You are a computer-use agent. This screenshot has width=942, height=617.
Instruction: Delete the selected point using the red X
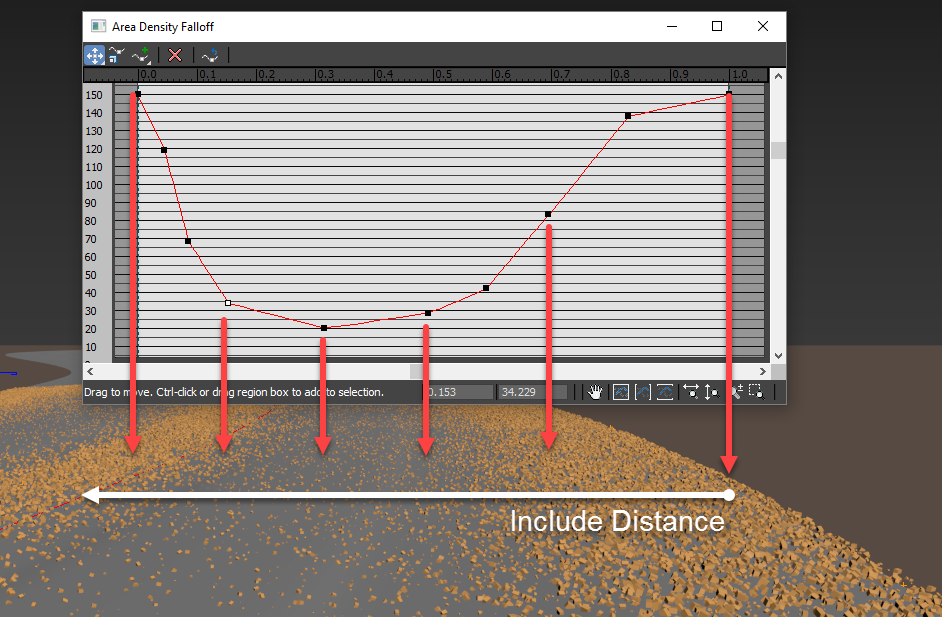point(176,55)
